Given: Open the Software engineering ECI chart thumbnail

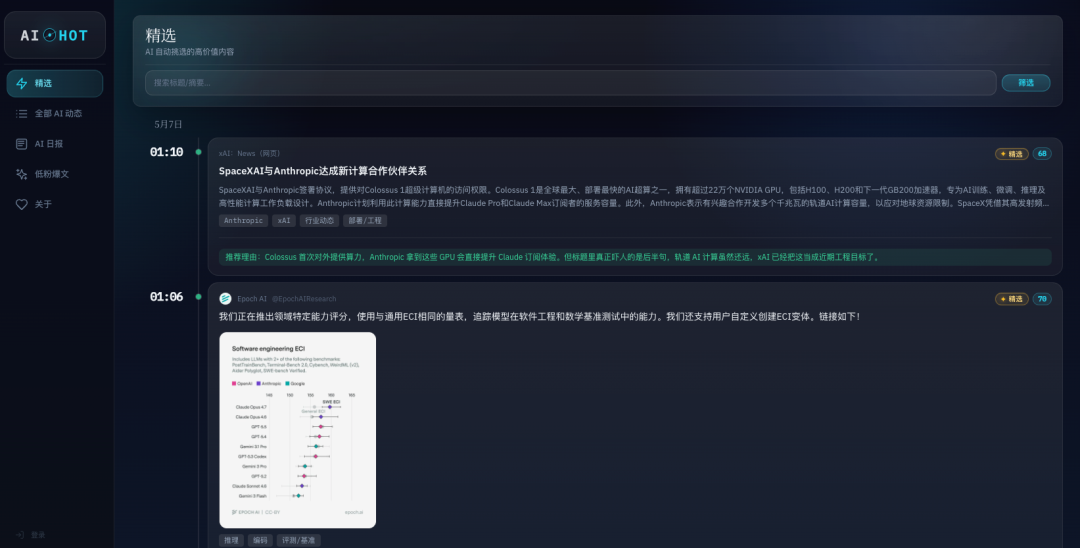Looking at the screenshot, I should 298,430.
